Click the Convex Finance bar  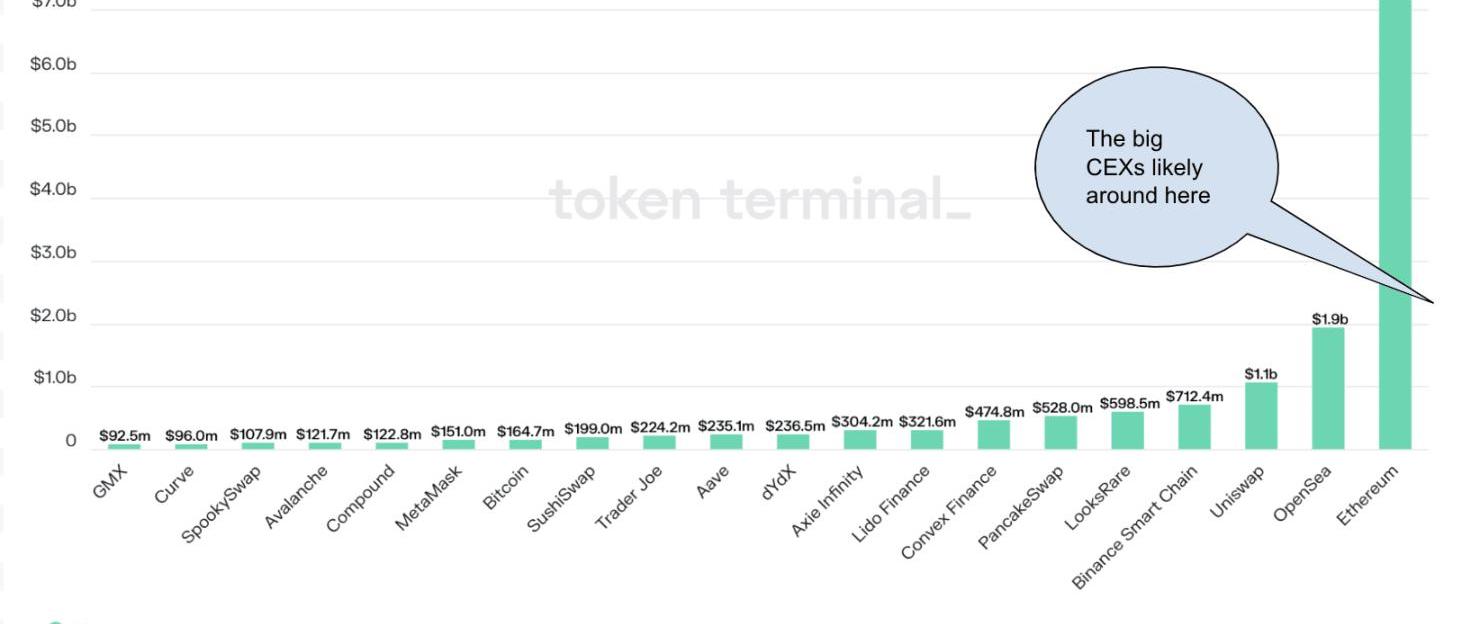pos(993,434)
